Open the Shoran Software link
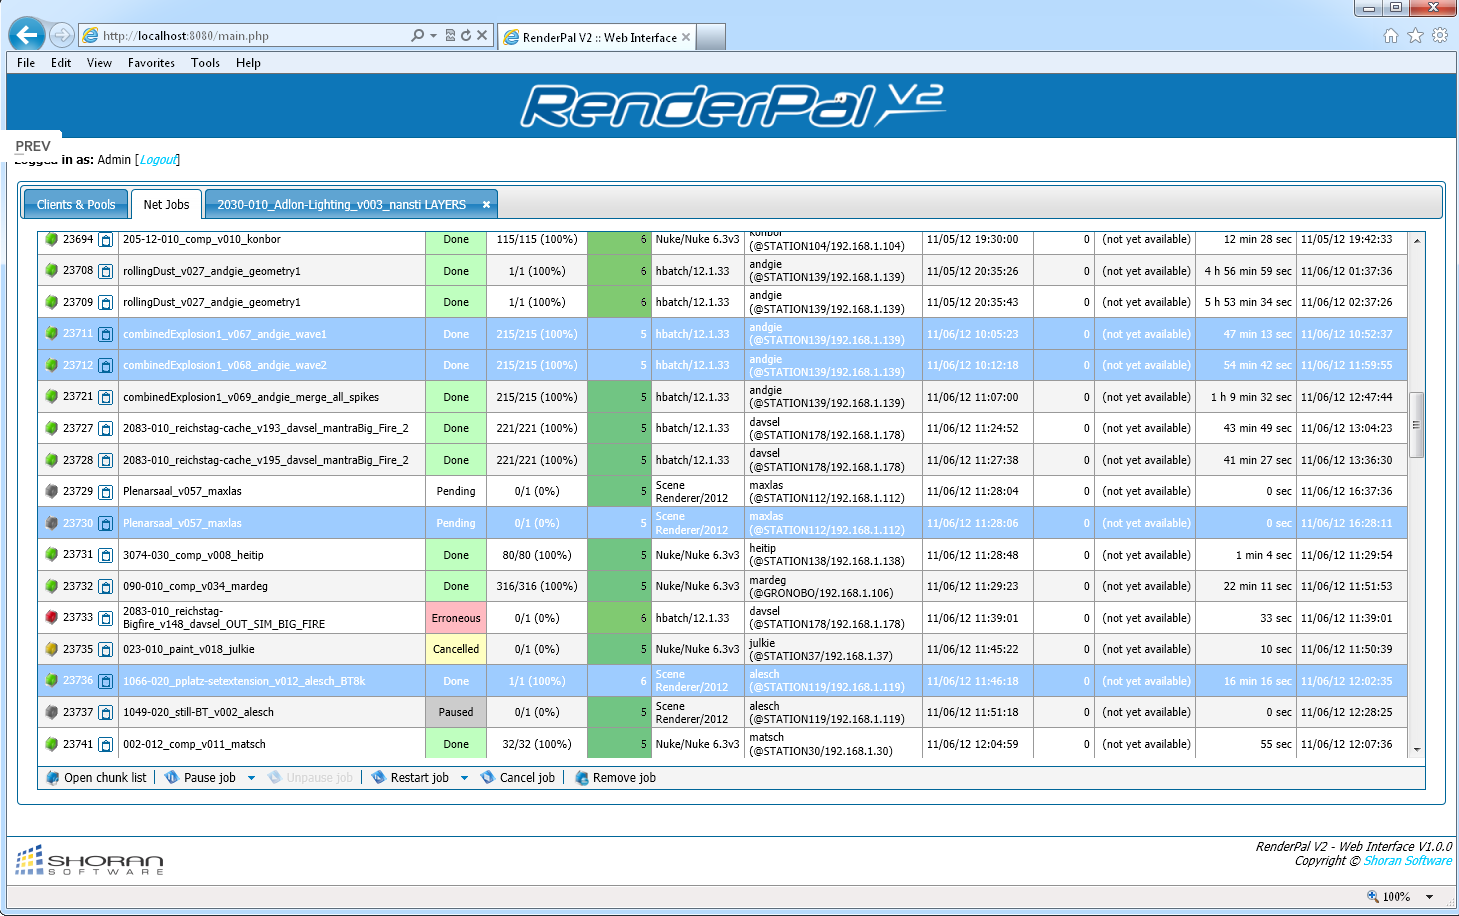The image size is (1459, 916). [x=1408, y=861]
